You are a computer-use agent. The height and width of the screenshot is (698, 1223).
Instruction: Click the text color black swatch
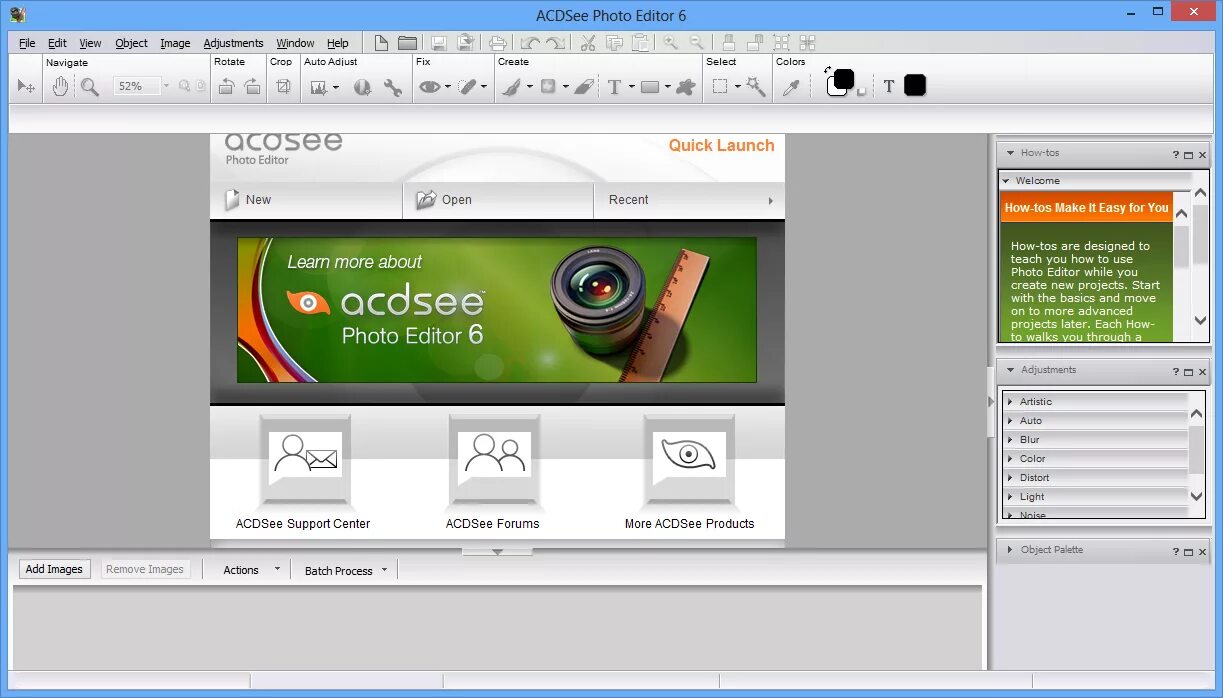coord(915,86)
